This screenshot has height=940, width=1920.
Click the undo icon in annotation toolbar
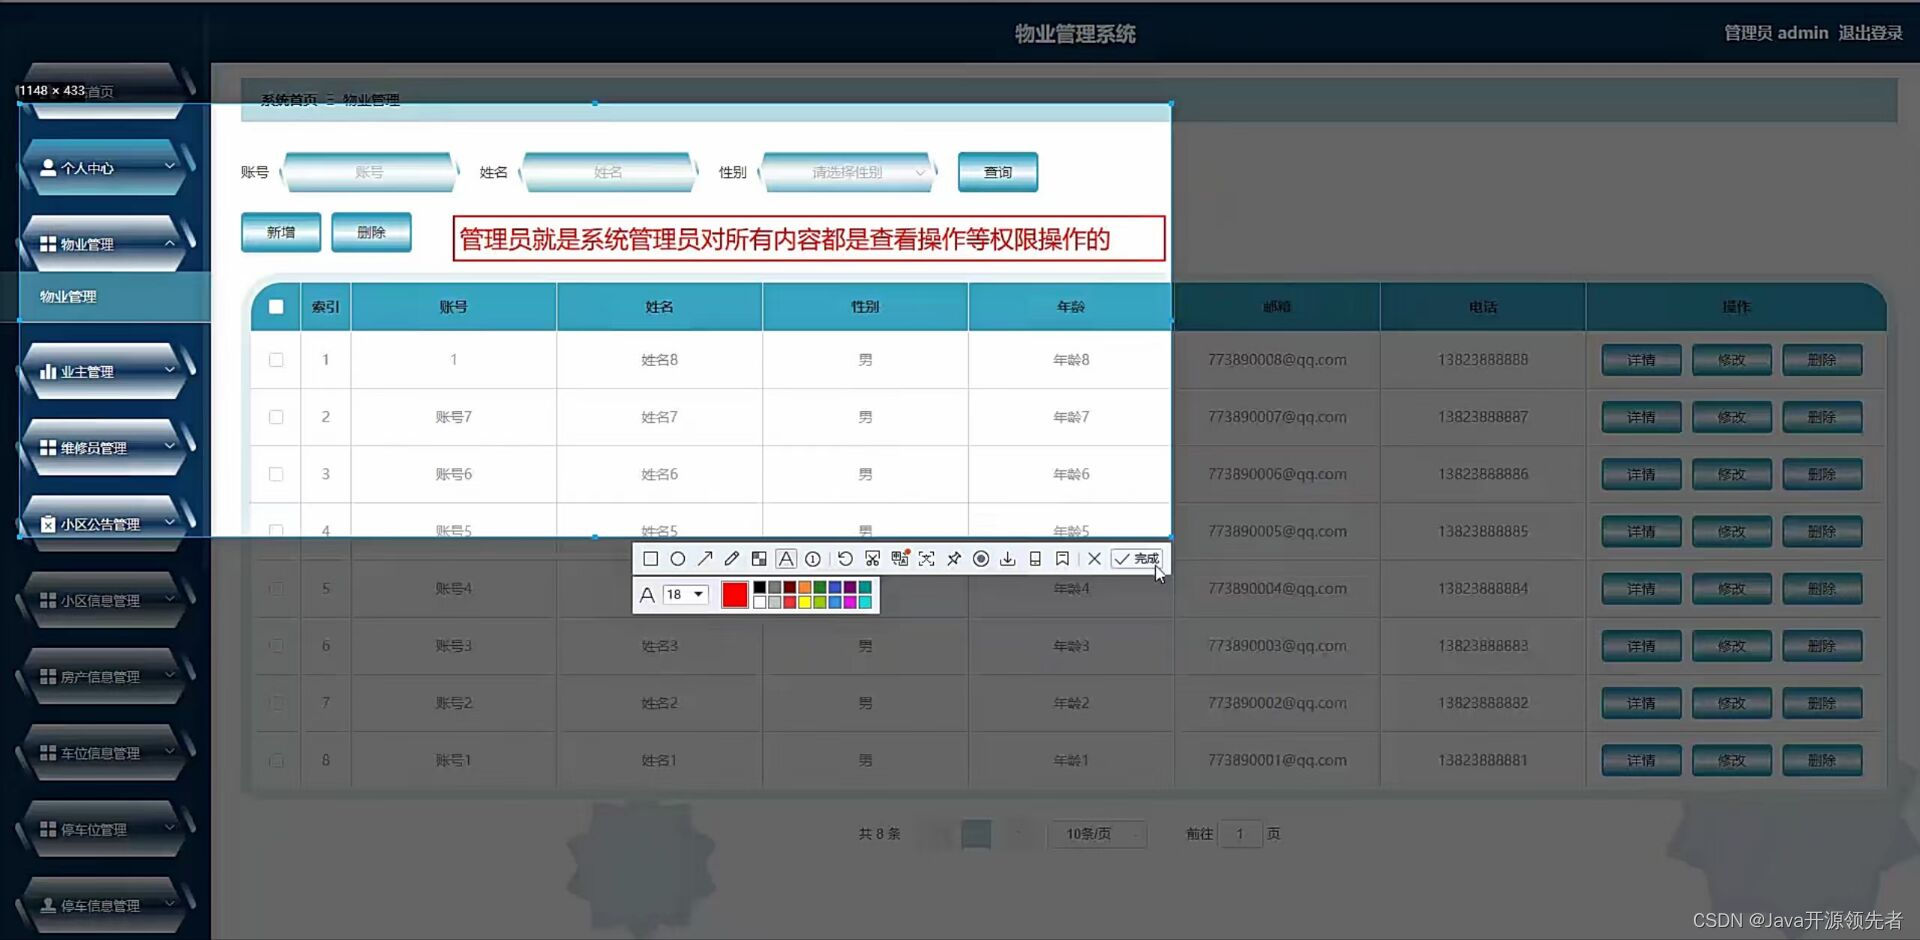pos(845,558)
